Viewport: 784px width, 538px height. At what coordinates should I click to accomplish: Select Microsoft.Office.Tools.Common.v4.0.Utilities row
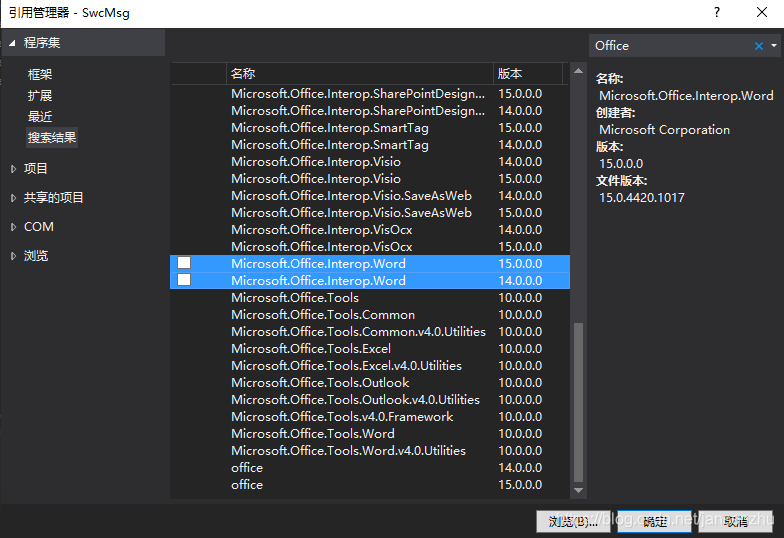[370, 332]
